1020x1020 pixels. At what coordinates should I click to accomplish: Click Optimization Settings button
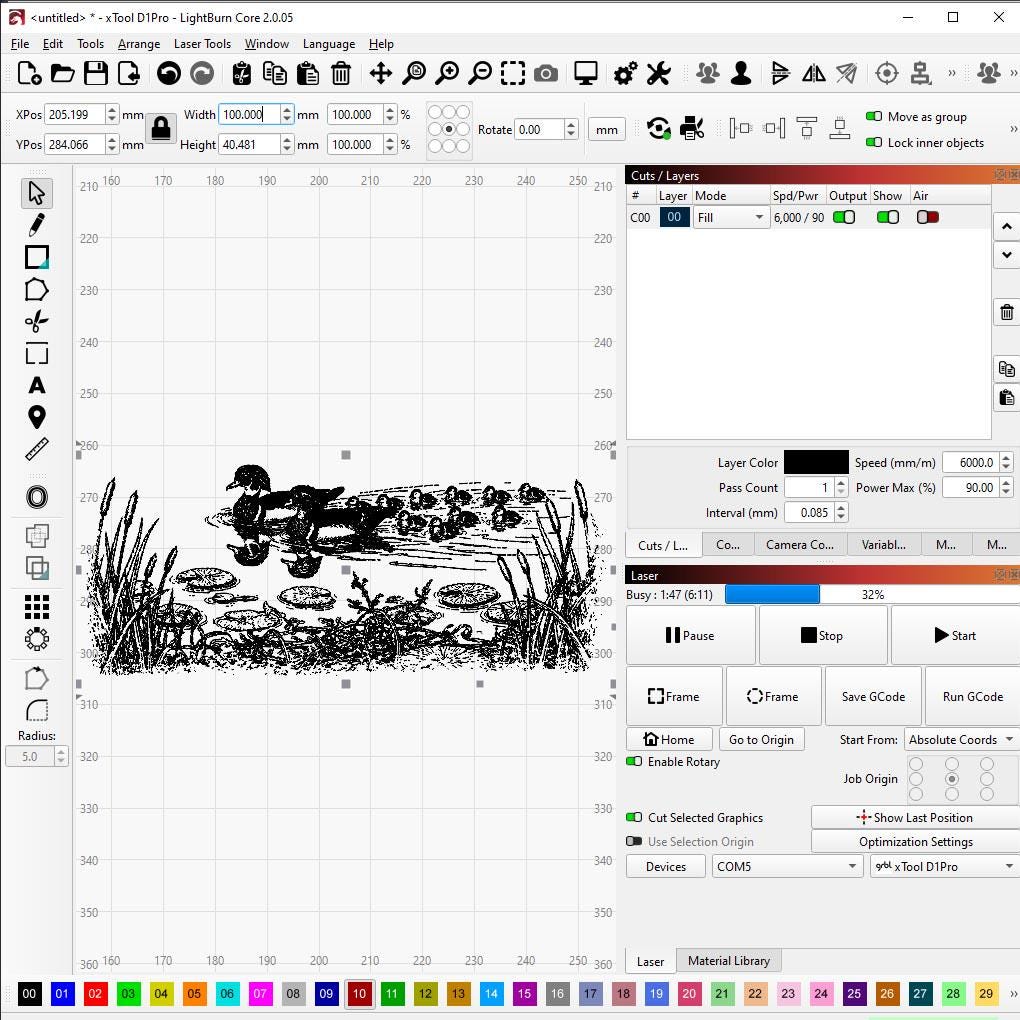915,842
